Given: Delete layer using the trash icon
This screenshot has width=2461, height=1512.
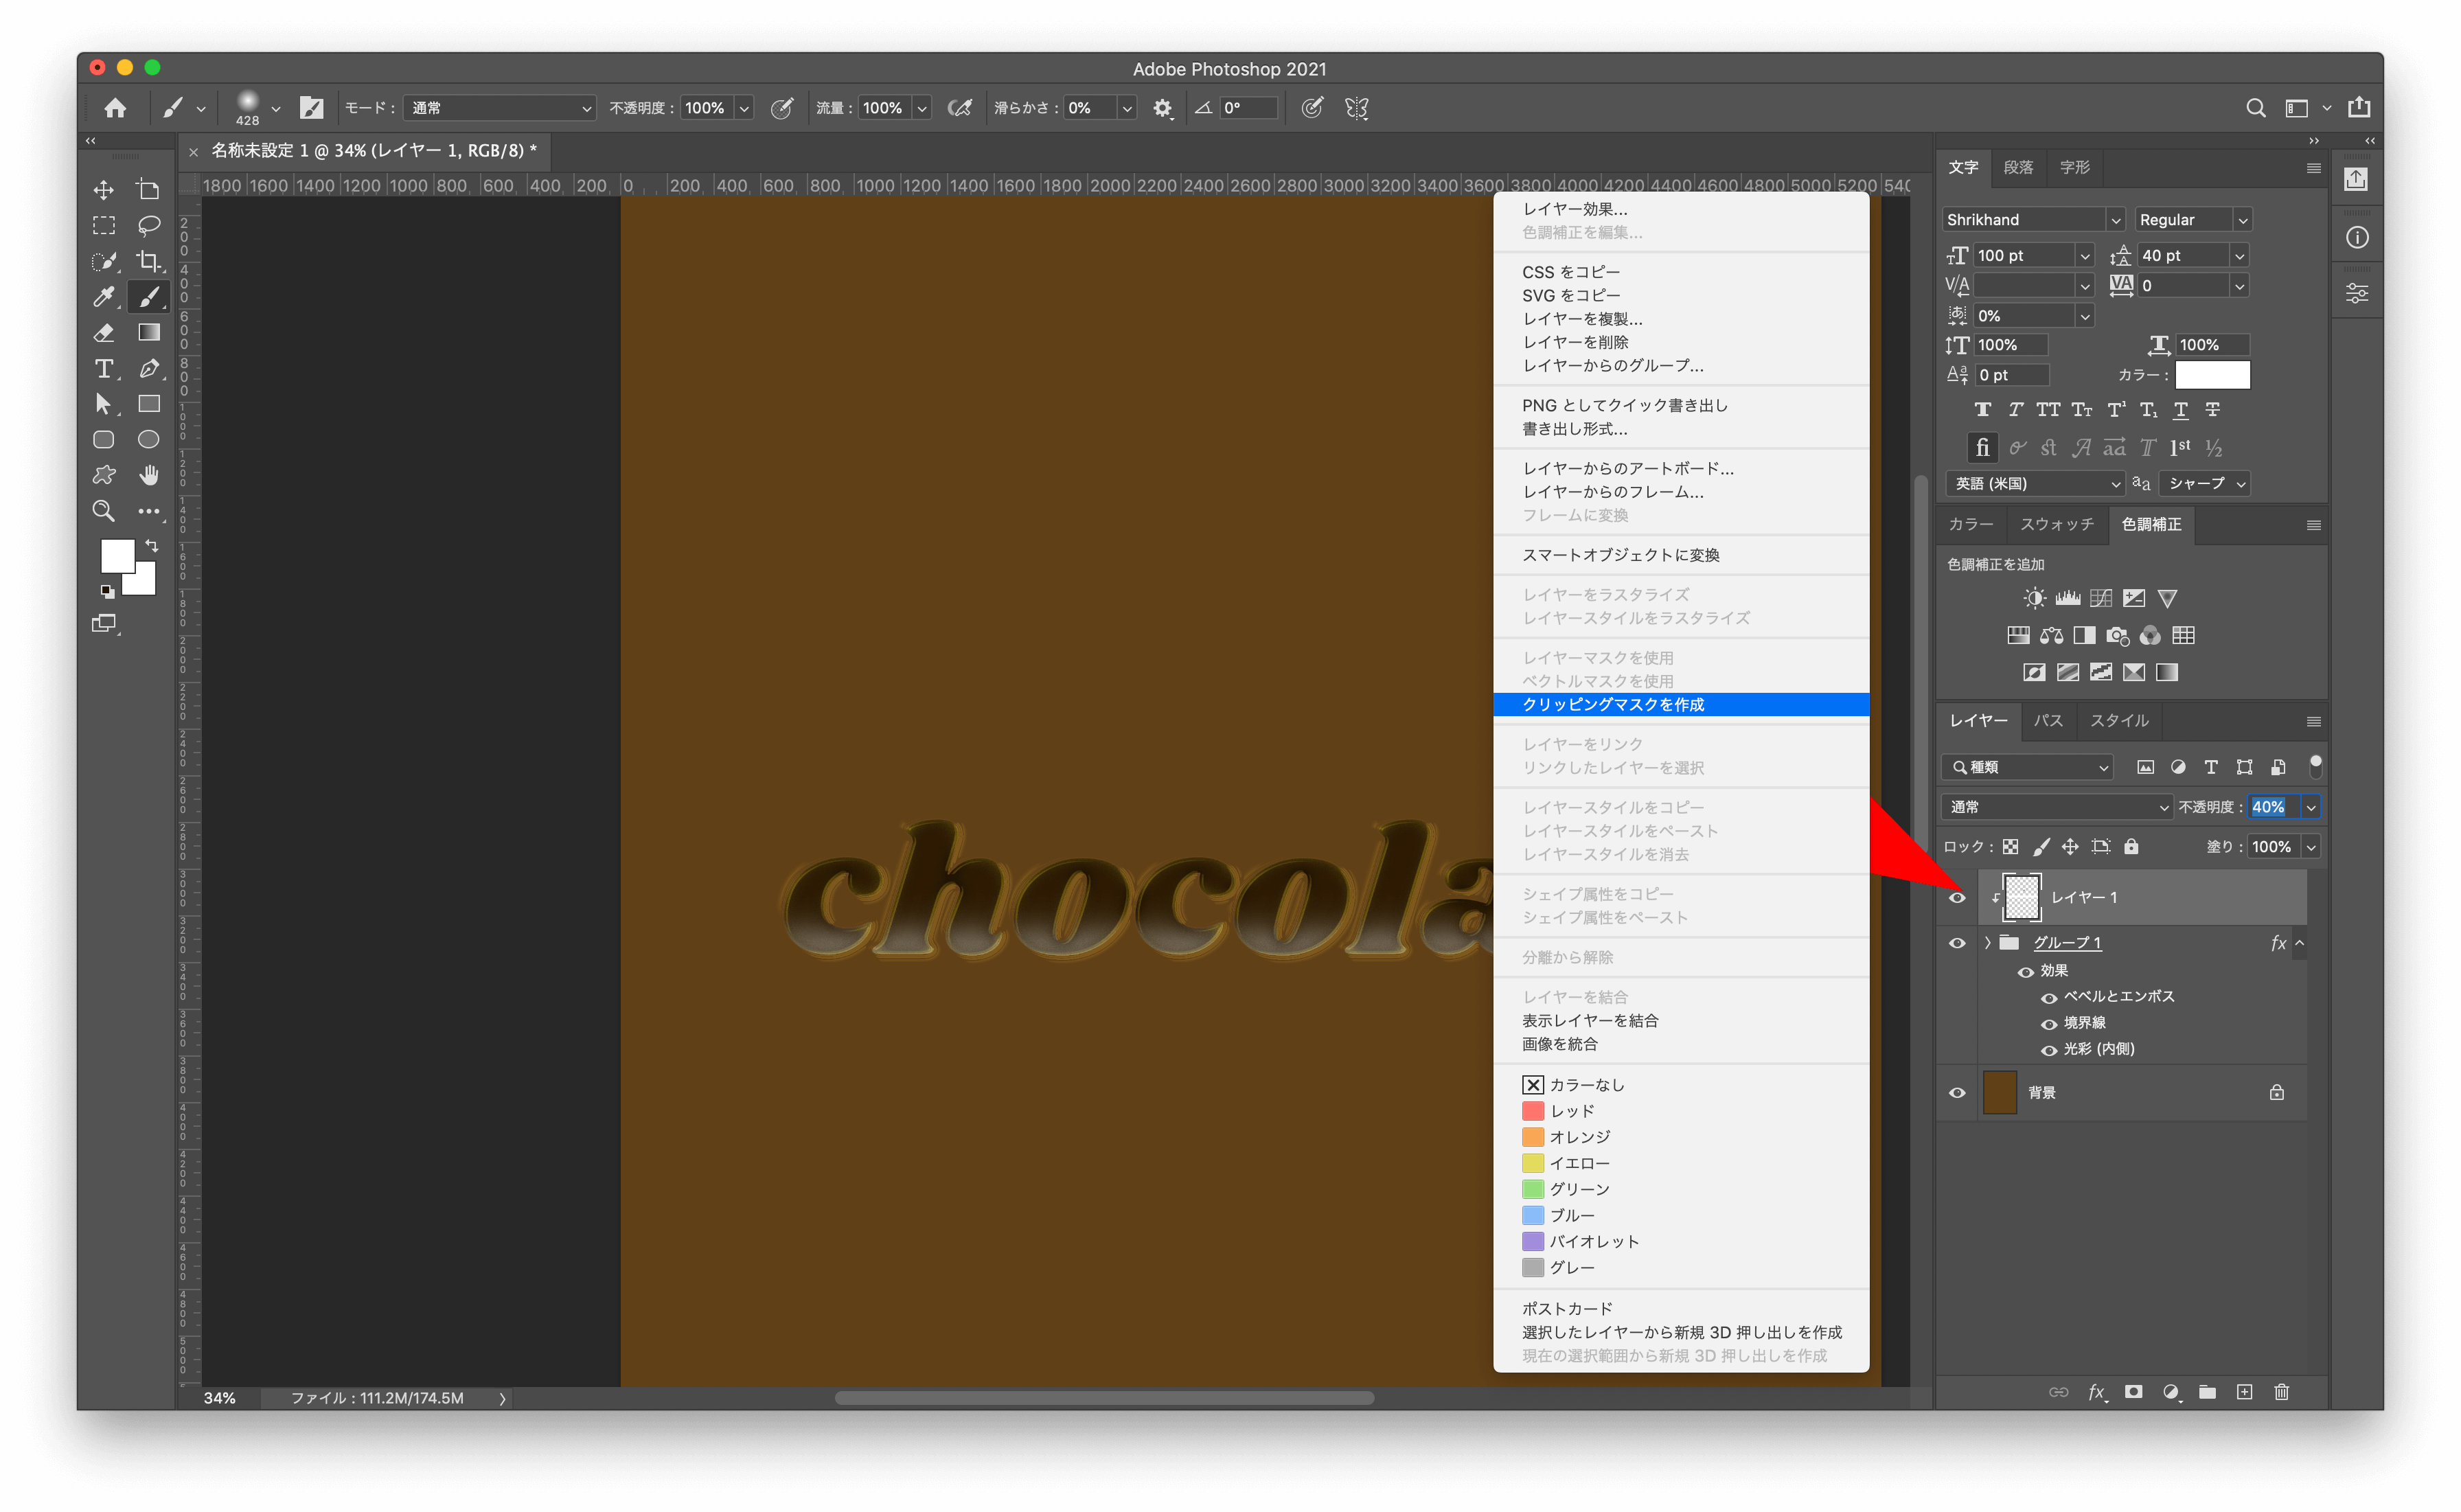Looking at the screenshot, I should [x=2281, y=1391].
